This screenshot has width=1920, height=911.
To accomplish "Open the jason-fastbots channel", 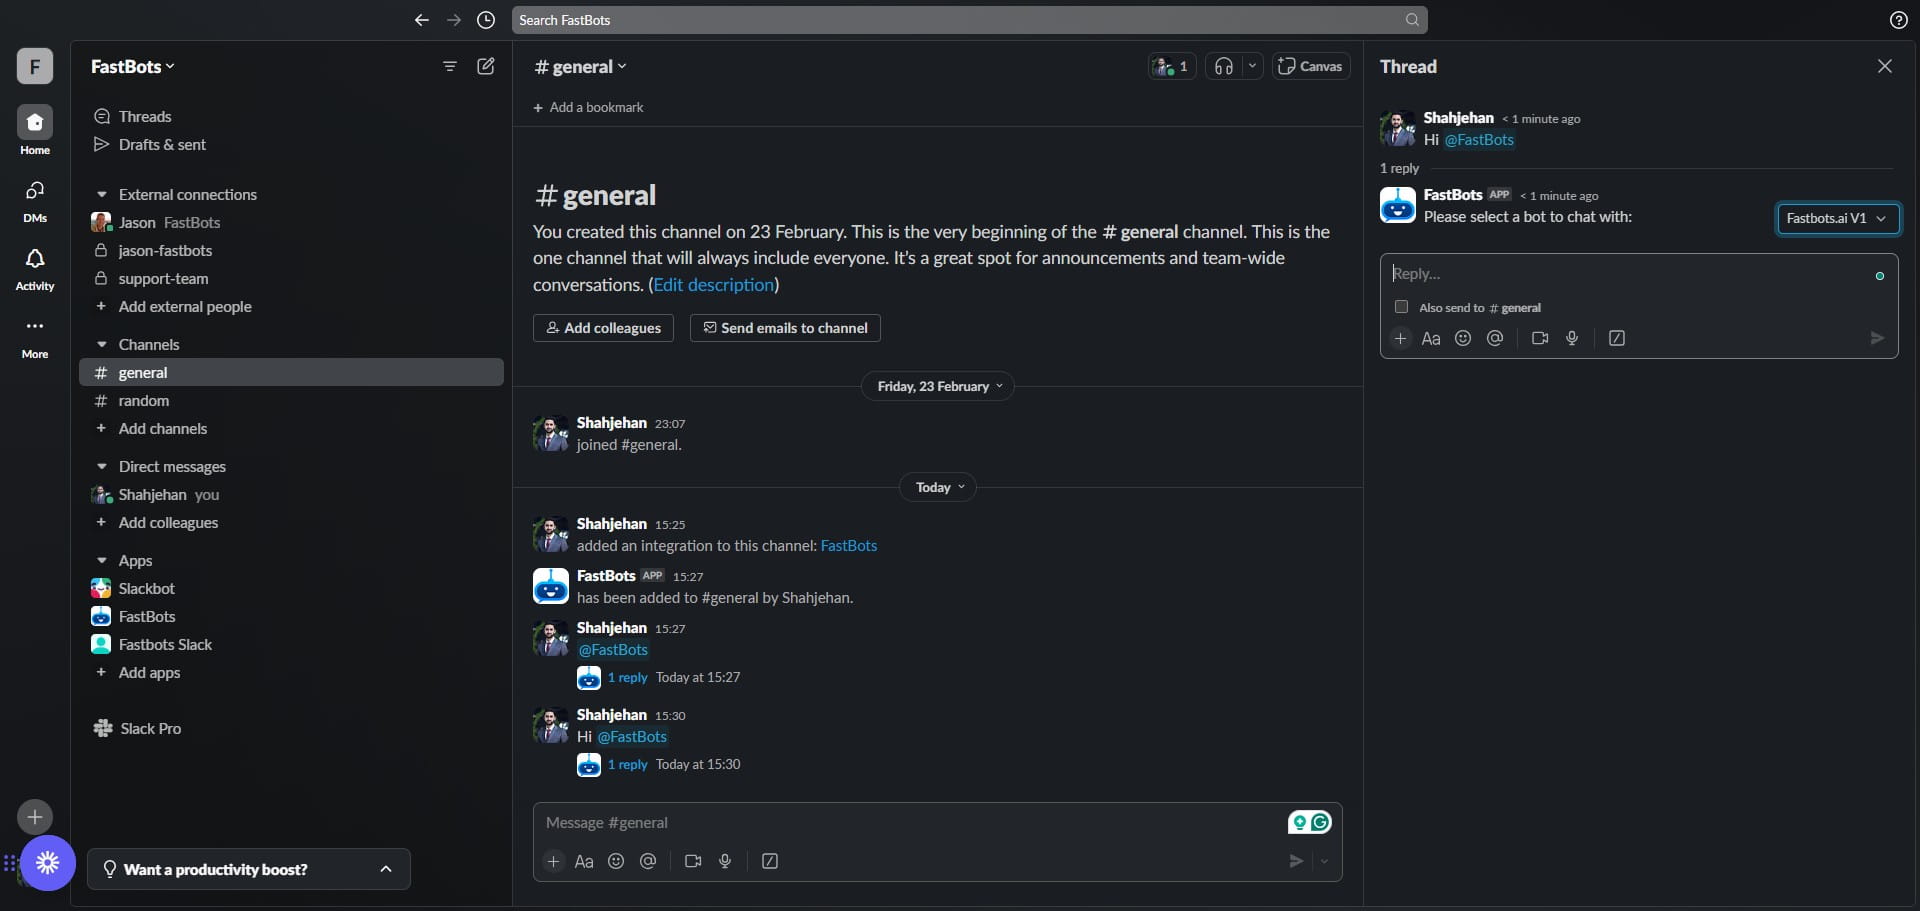I will click(291, 251).
